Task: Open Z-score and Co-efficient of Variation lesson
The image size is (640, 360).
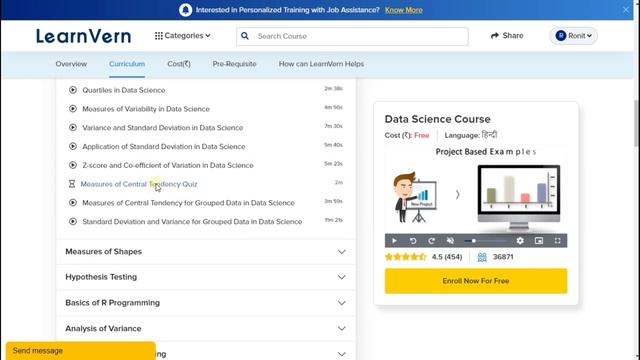Action: coord(168,165)
